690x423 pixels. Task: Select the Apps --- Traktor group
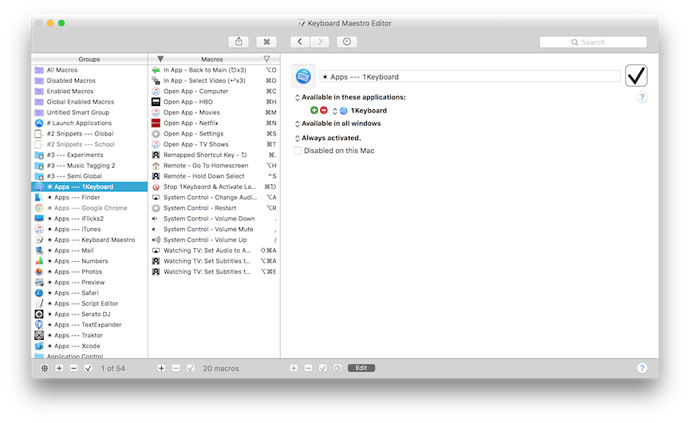click(x=89, y=335)
